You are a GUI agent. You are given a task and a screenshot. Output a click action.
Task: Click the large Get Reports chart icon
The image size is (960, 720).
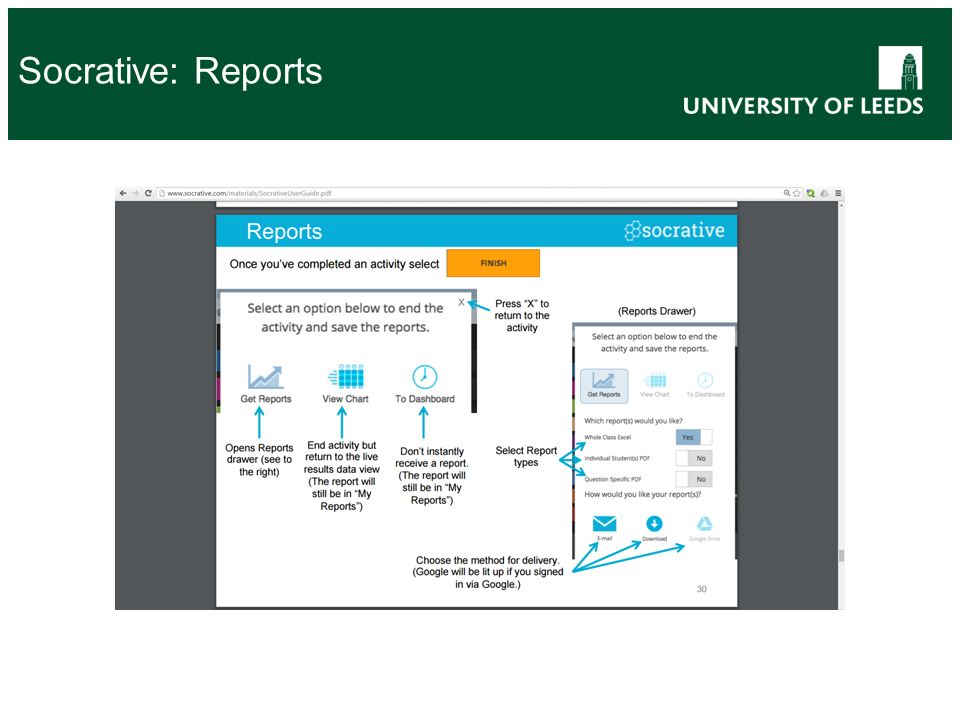[265, 377]
